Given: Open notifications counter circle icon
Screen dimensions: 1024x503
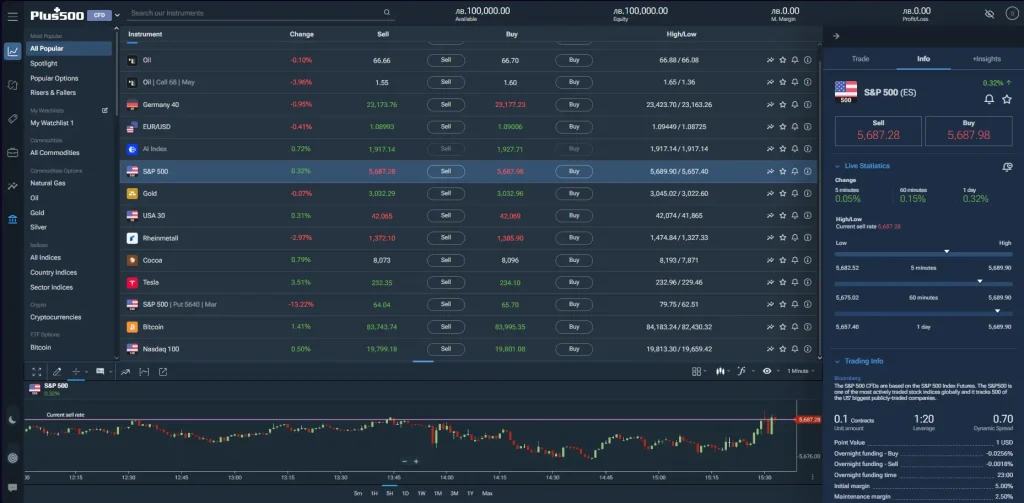Looking at the screenshot, I should [x=1011, y=14].
